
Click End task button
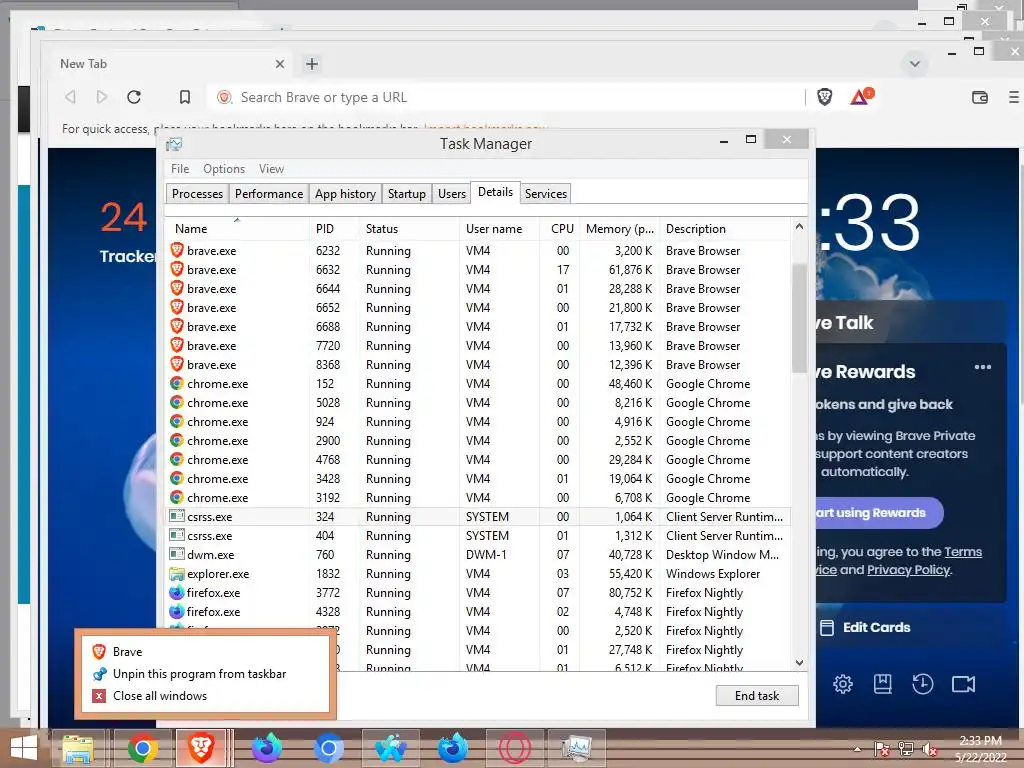pos(757,696)
